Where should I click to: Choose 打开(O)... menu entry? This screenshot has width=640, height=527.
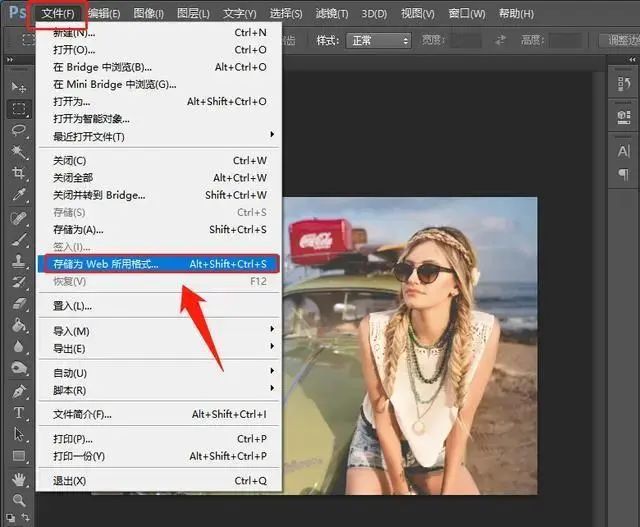click(159, 50)
